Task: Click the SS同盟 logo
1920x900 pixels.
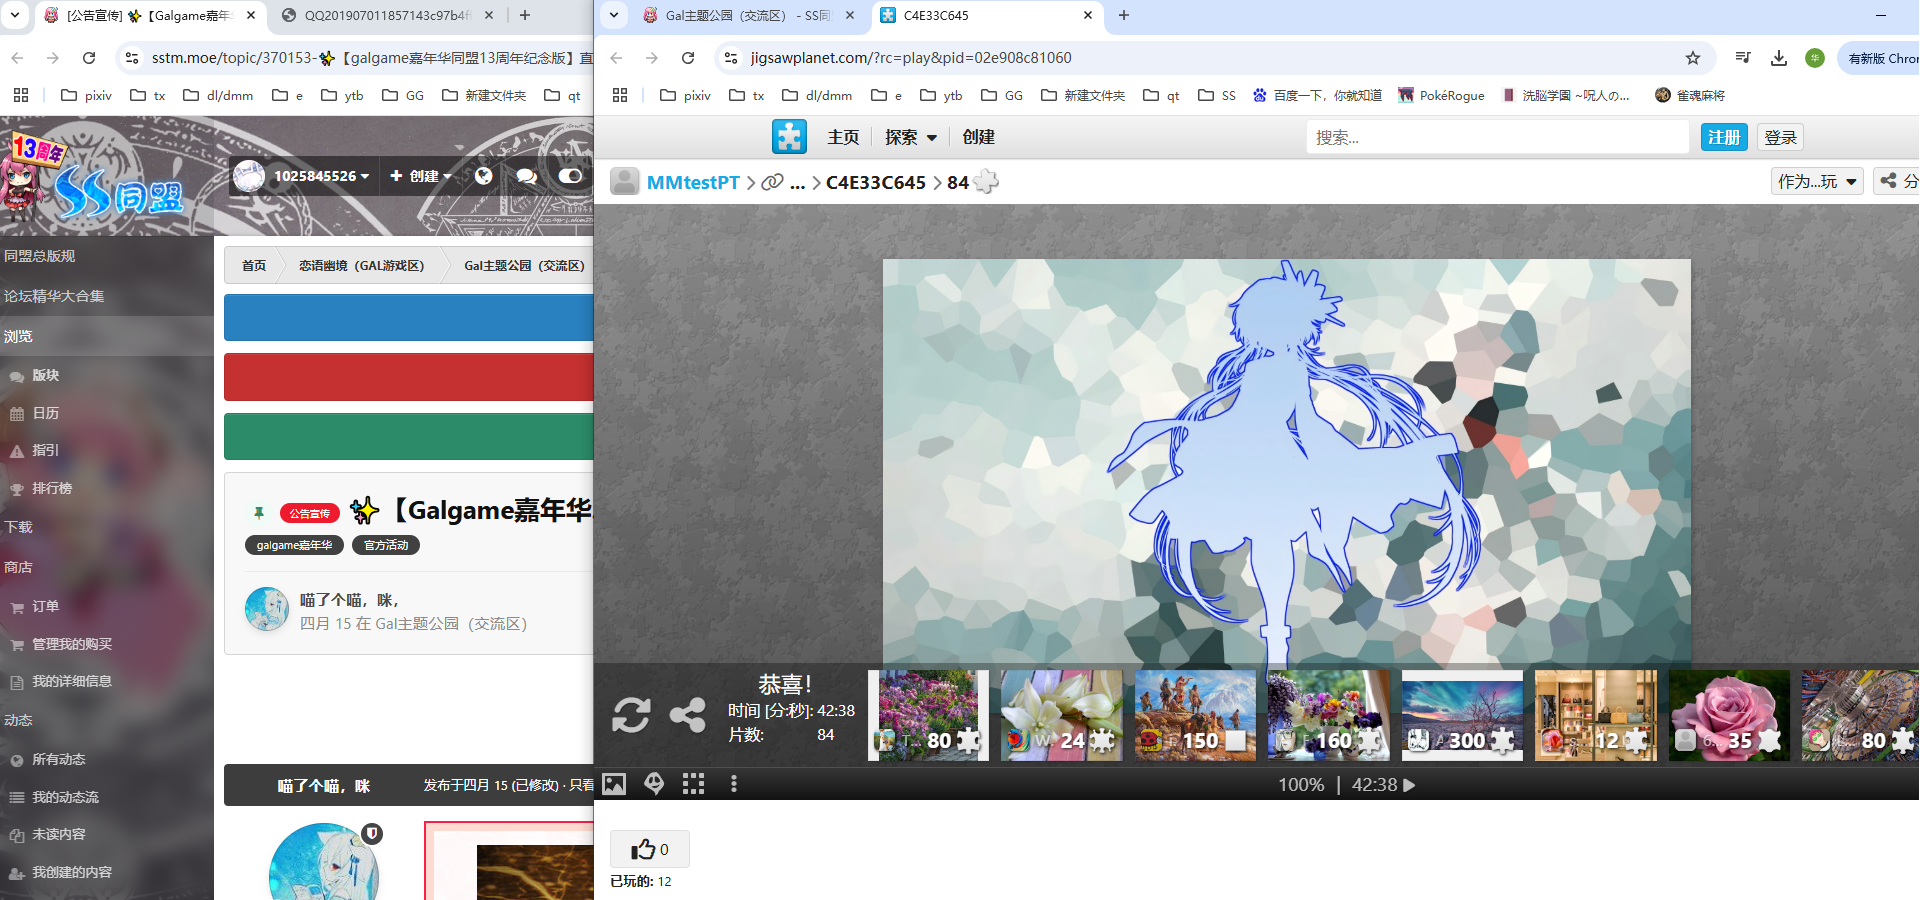Action: 95,180
